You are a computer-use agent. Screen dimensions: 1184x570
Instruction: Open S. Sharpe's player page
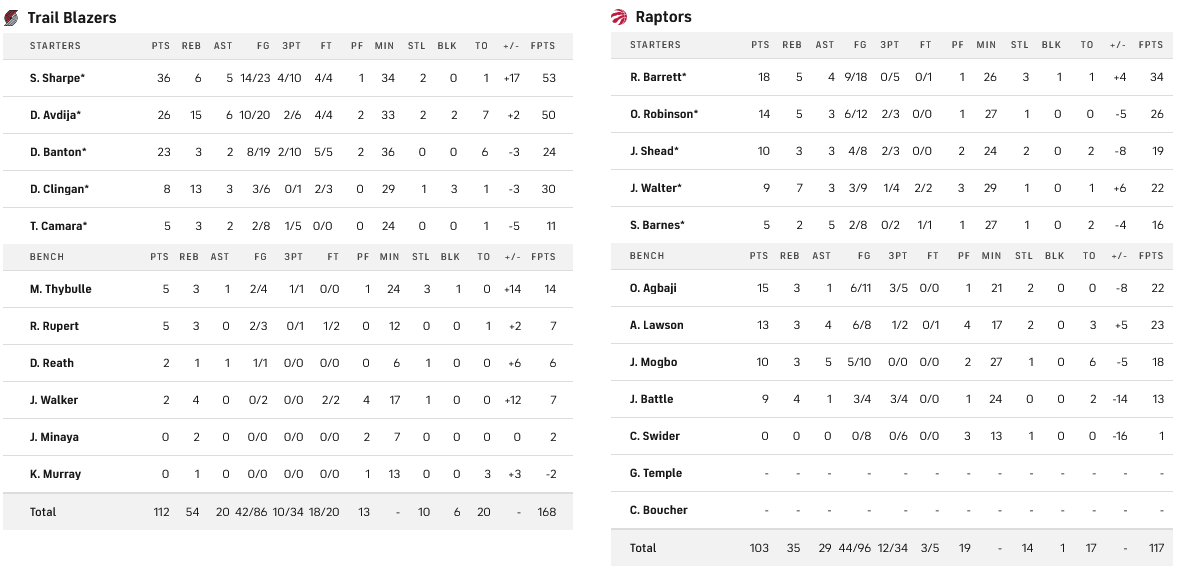click(57, 78)
